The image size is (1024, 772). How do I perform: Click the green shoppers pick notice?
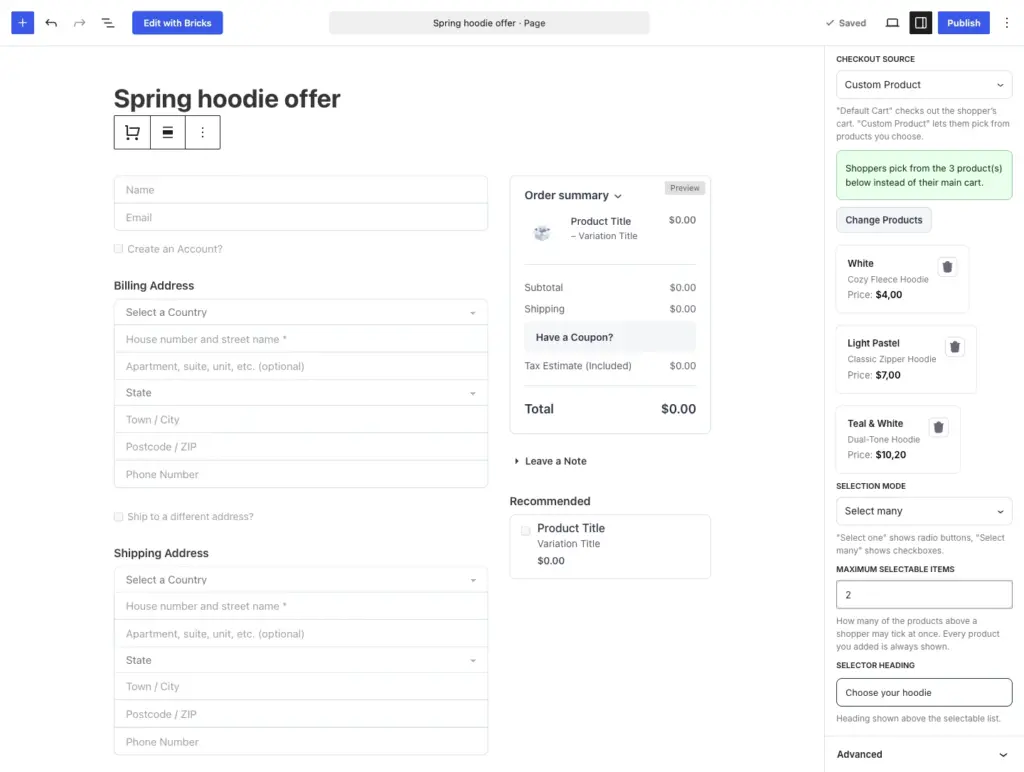[x=923, y=176]
